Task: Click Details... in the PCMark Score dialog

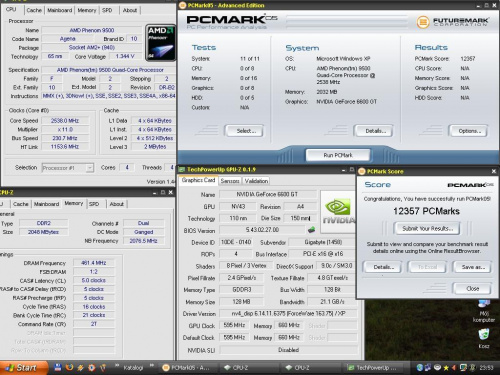Action: [x=383, y=267]
